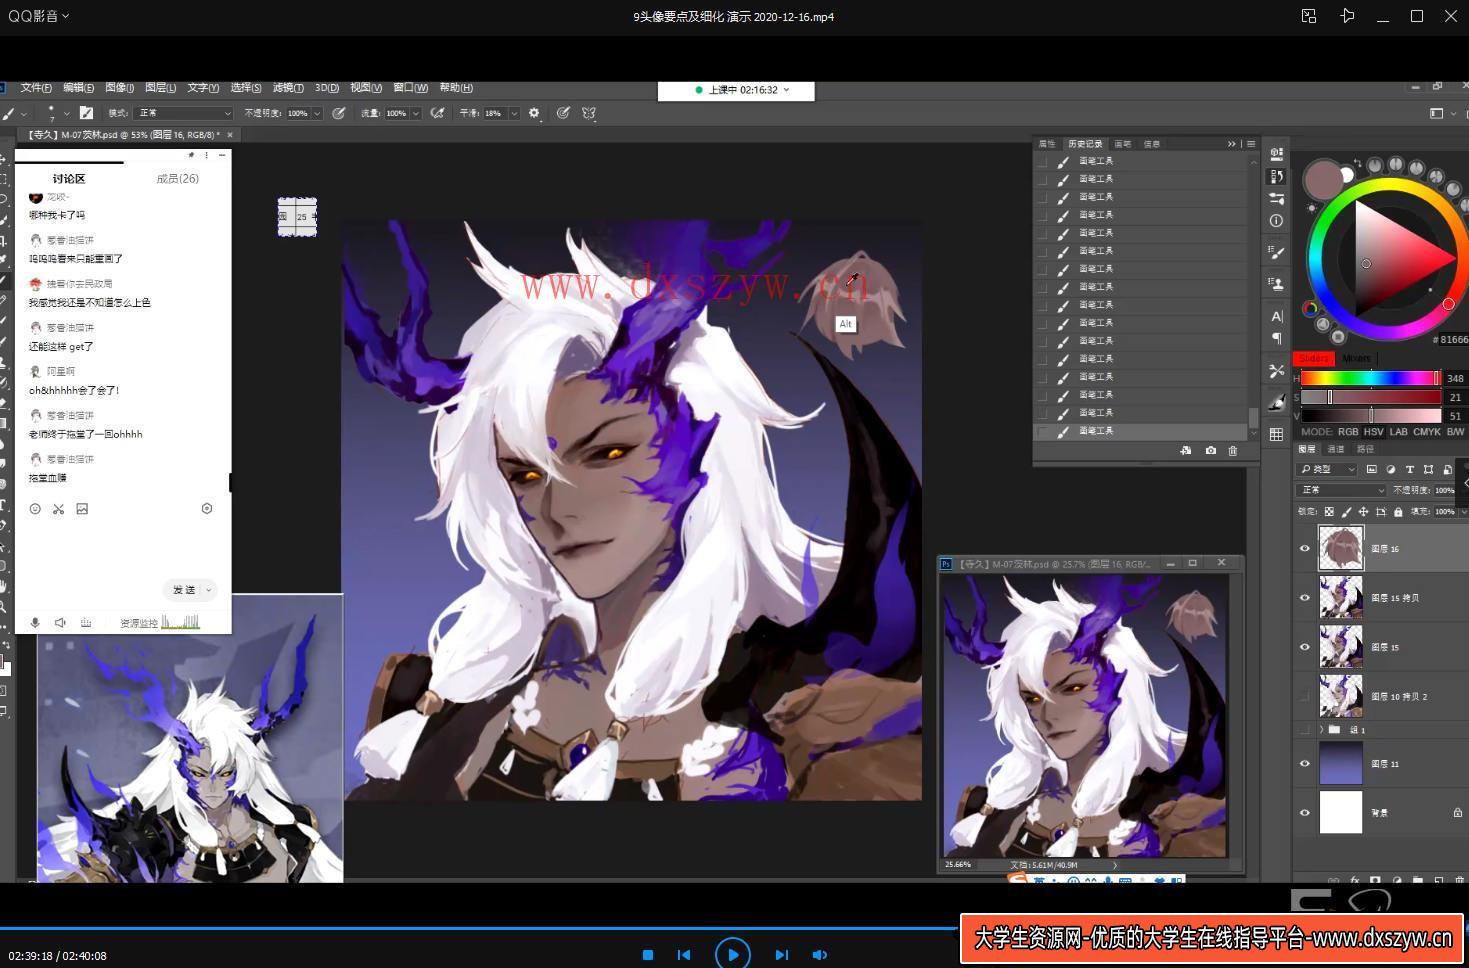Screen dimensions: 1469x968
Task: Expand the 组 1 layer group
Action: coord(1322,730)
